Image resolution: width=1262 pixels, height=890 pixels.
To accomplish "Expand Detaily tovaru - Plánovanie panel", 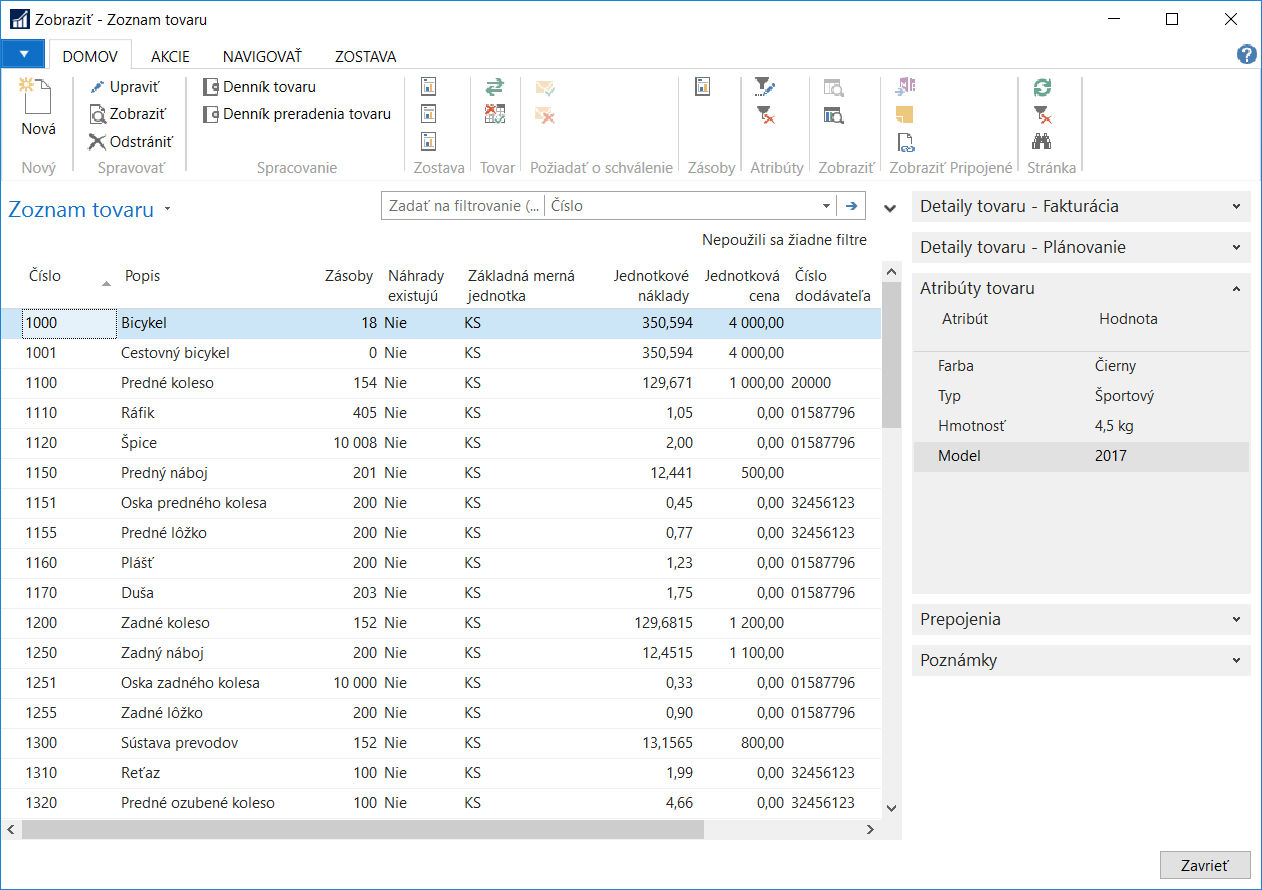I will coord(1081,248).
